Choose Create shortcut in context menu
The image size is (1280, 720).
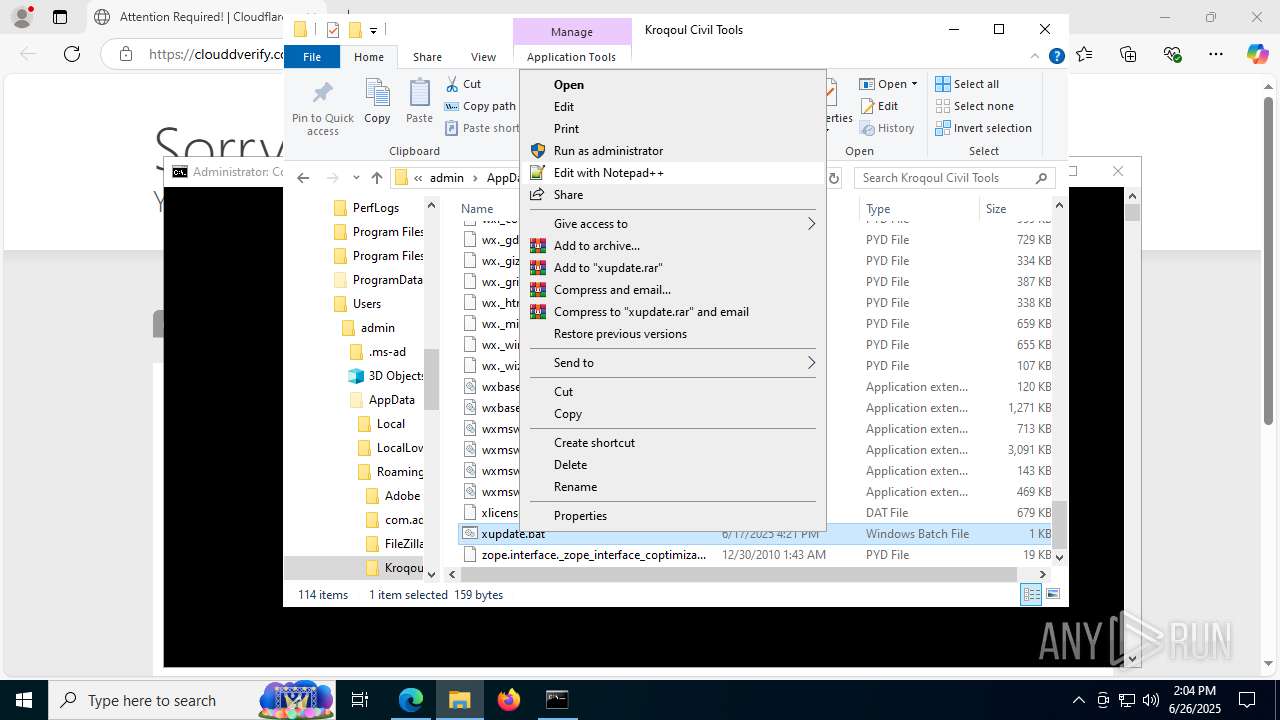tap(674, 443)
